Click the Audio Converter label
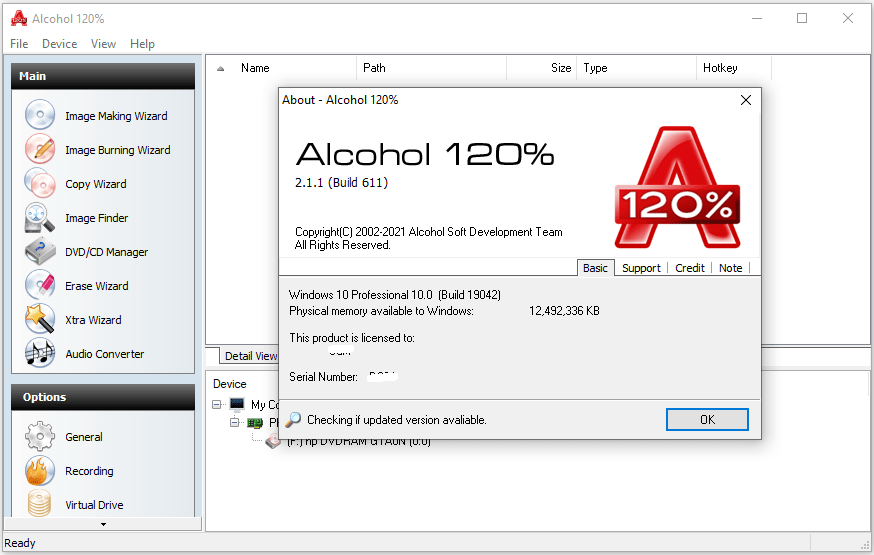Image resolution: width=874 pixels, height=555 pixels. pyautogui.click(x=104, y=354)
